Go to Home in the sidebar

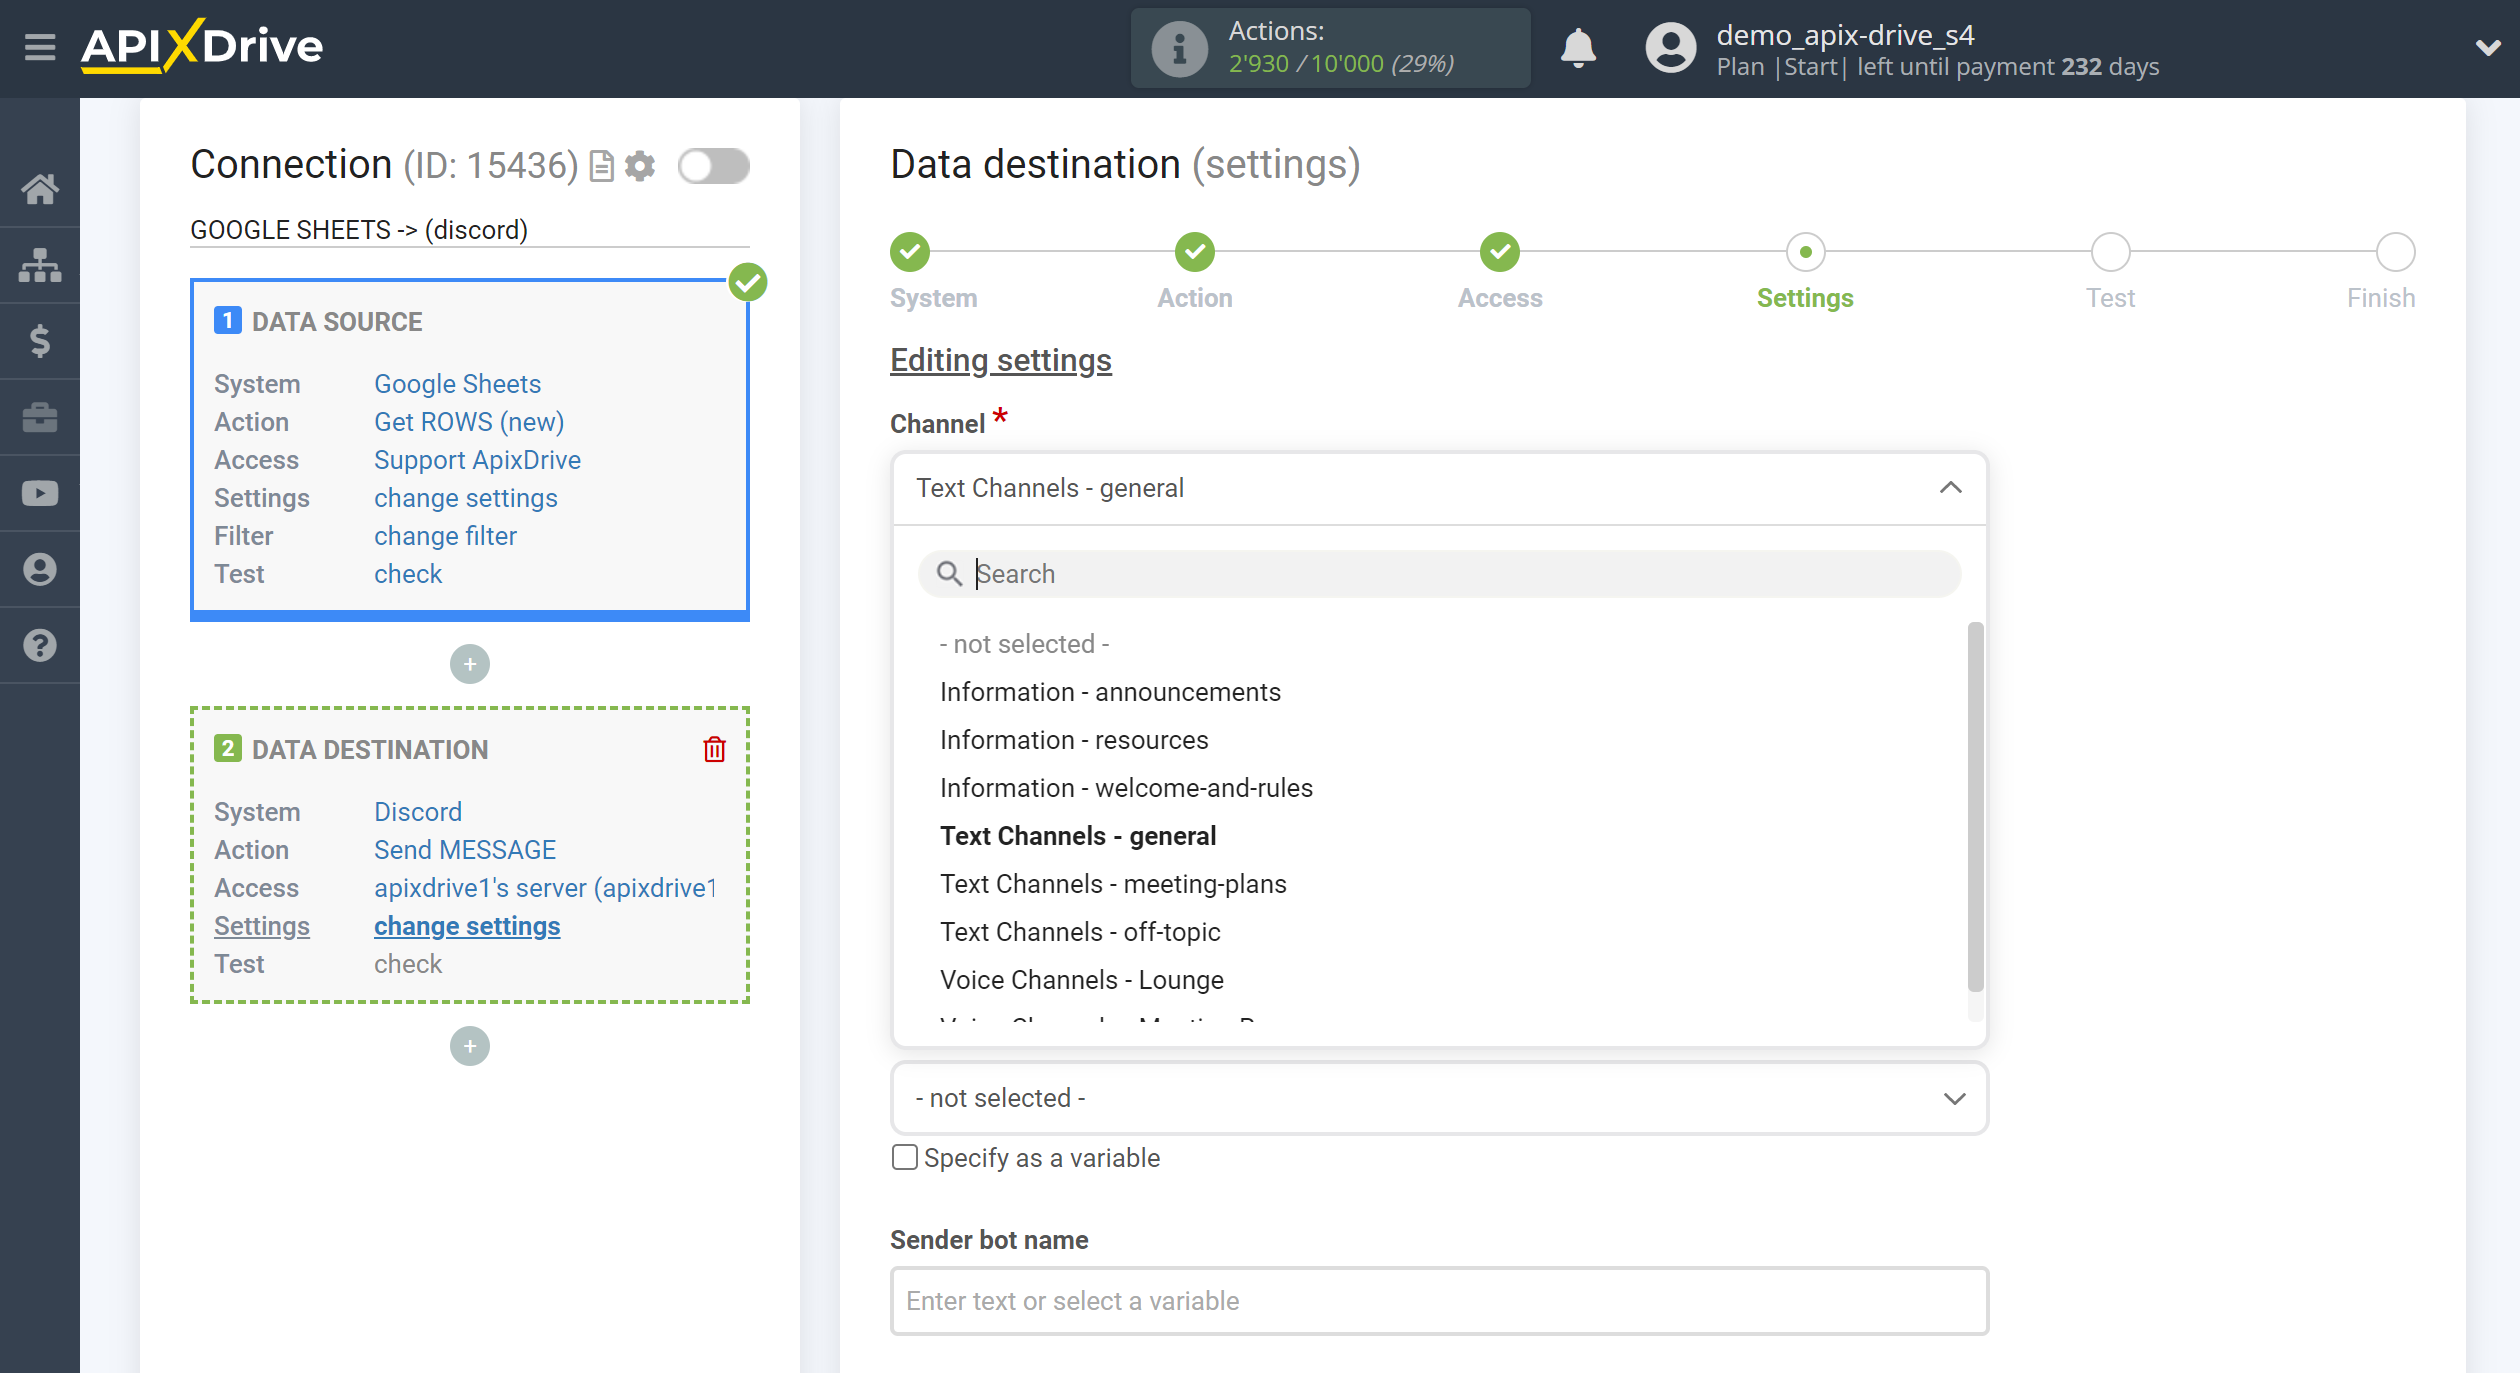tap(40, 189)
